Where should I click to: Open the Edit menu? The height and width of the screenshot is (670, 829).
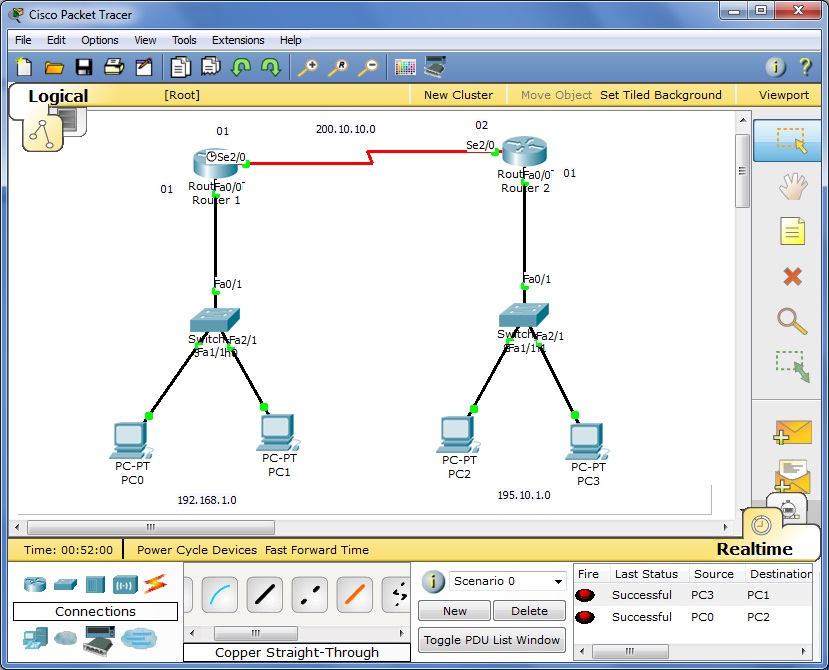click(x=56, y=40)
